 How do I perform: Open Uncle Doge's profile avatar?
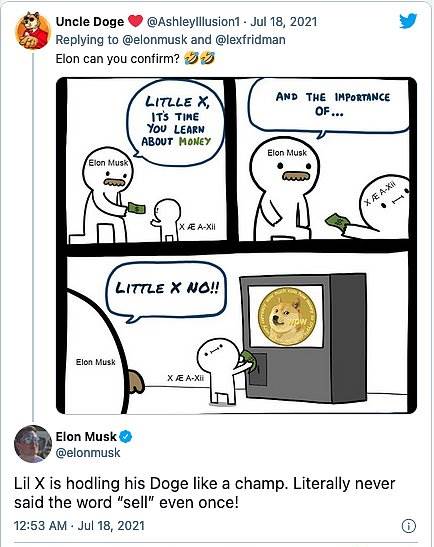(x=33, y=30)
